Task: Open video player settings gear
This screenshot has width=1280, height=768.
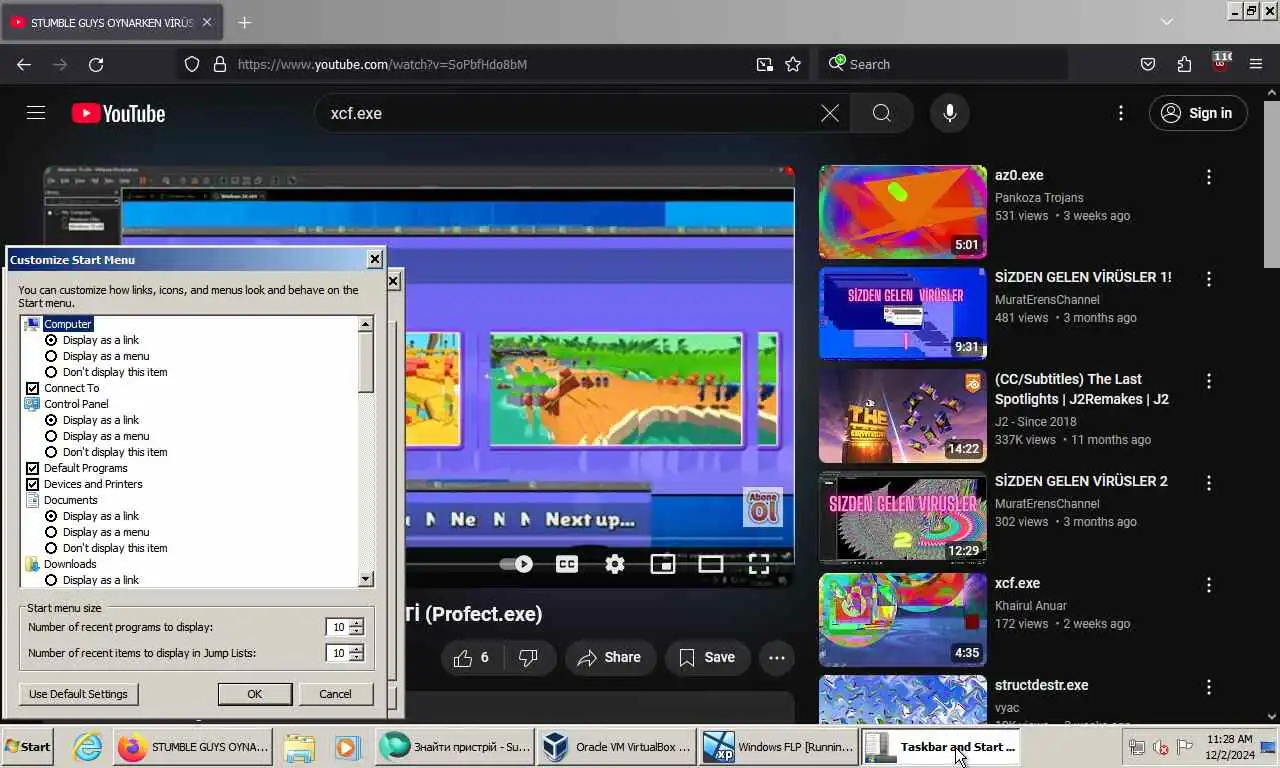Action: (x=615, y=564)
